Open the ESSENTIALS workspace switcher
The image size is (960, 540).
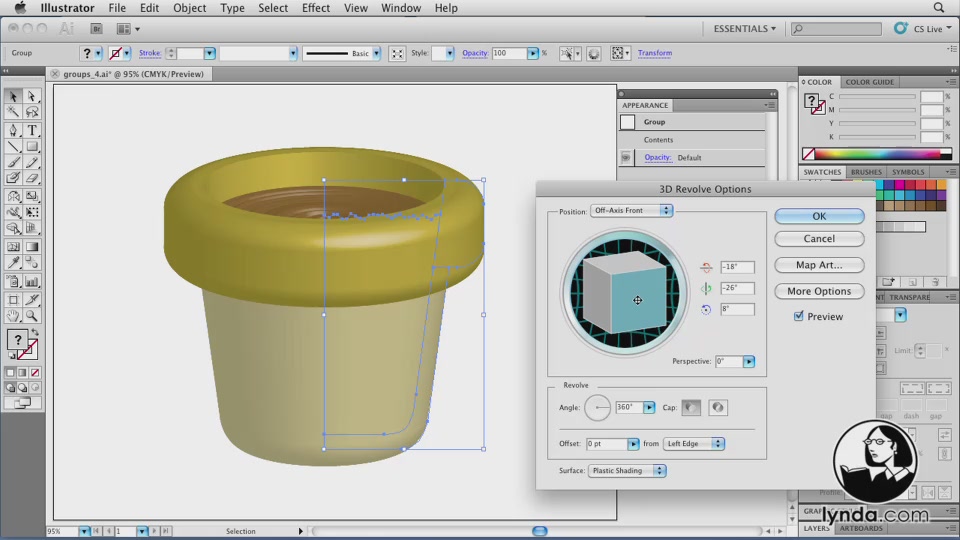744,29
